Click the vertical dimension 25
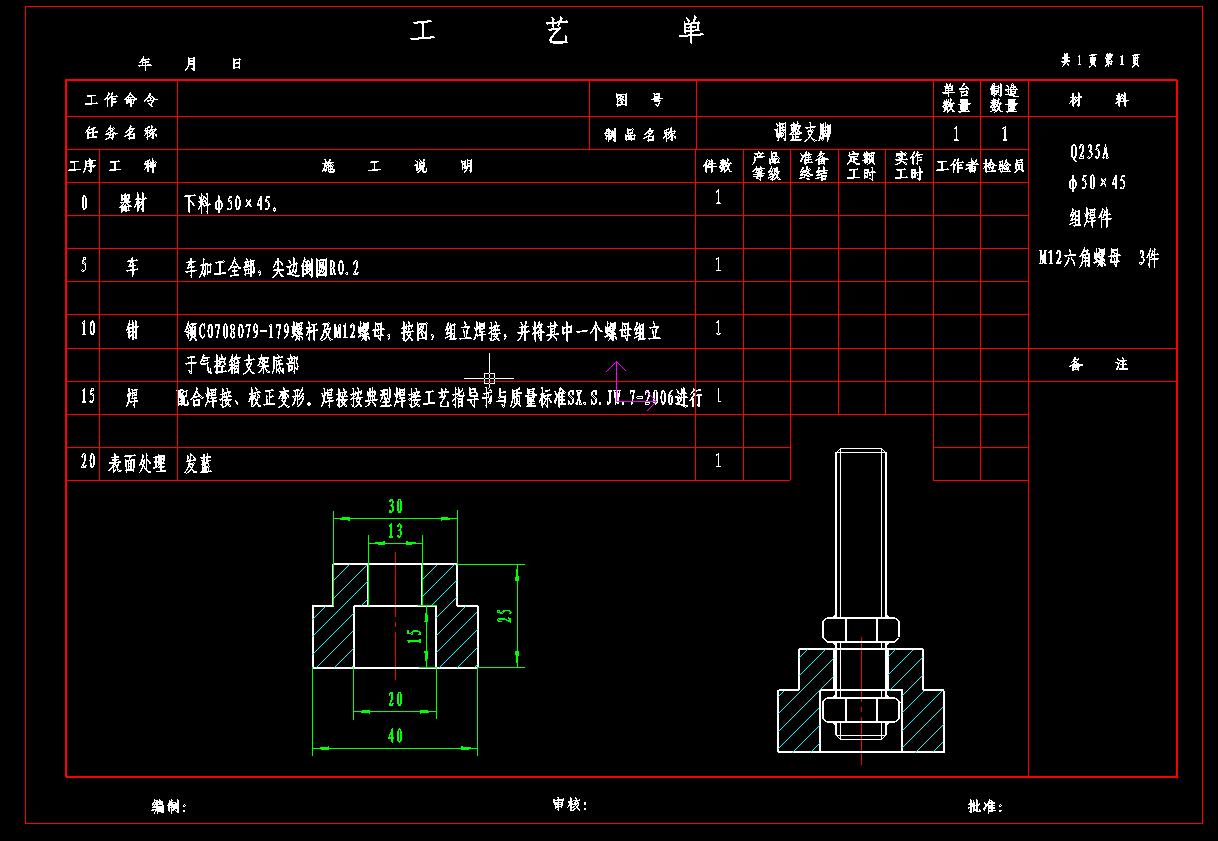 coord(506,616)
